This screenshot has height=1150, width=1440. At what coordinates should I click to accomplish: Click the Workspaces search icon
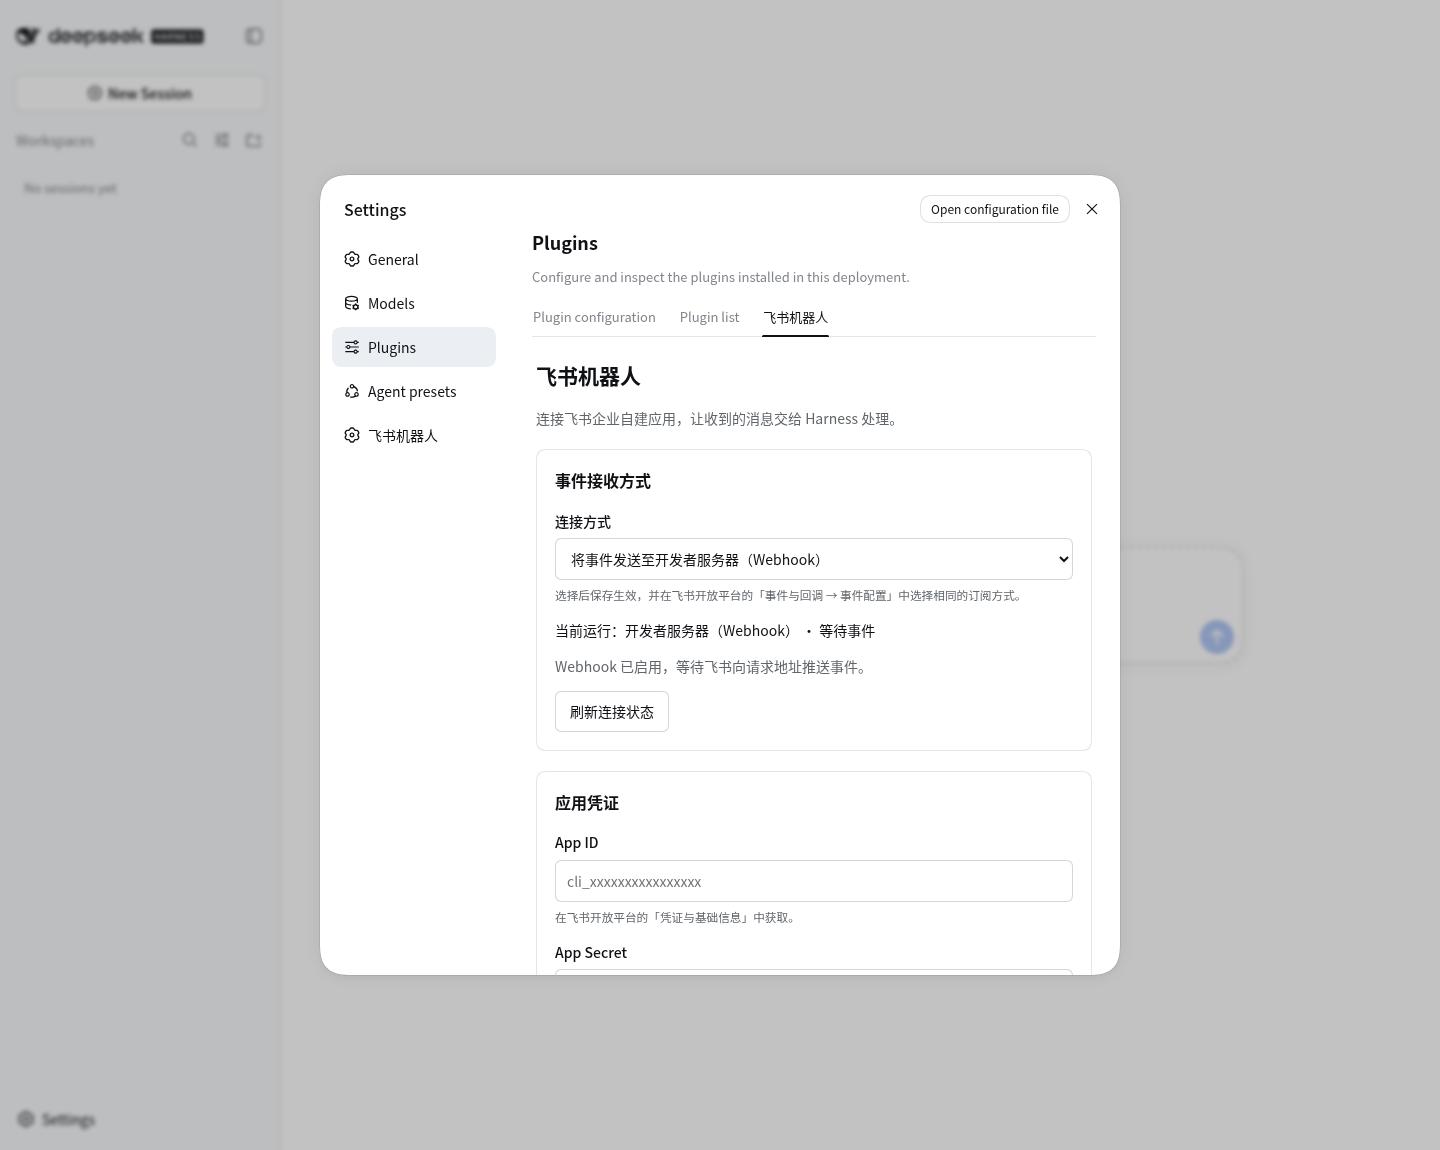(x=189, y=140)
